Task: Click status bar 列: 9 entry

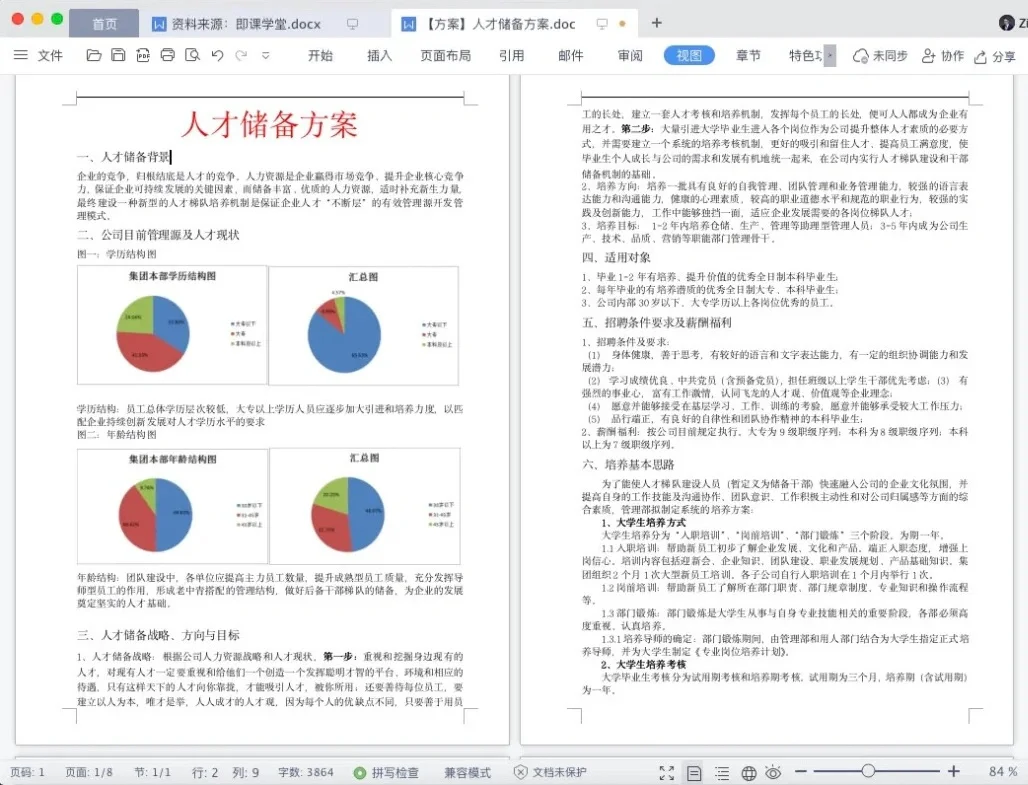Action: coord(245,773)
